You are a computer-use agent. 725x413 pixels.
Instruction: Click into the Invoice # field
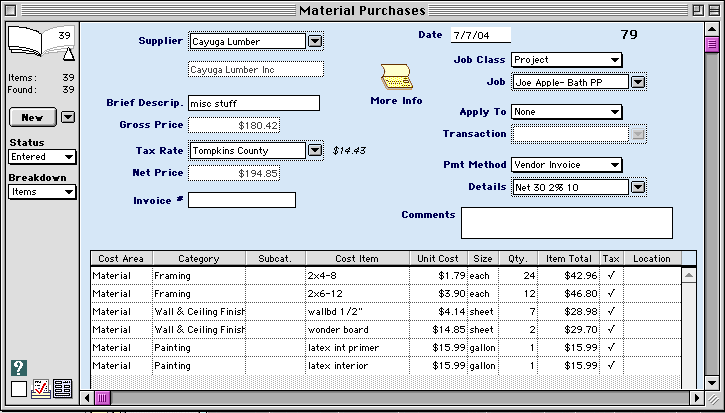click(241, 200)
